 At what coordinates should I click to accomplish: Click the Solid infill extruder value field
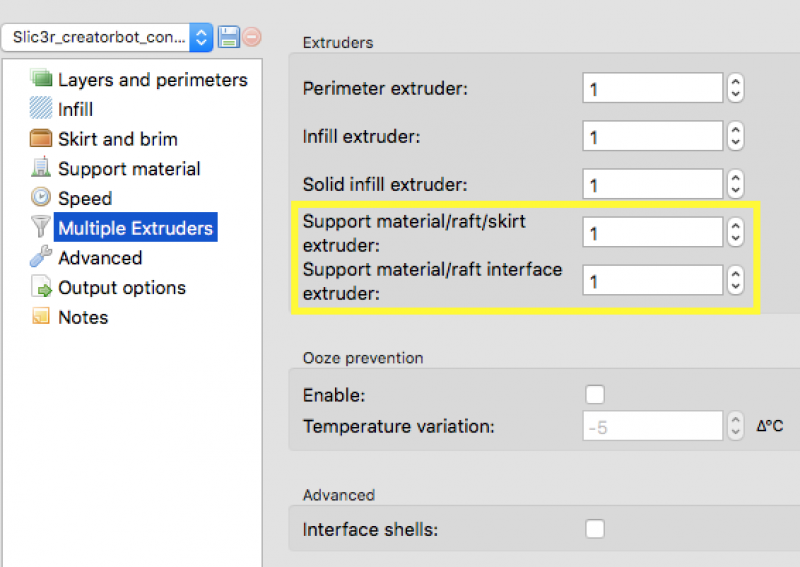pyautogui.click(x=652, y=185)
